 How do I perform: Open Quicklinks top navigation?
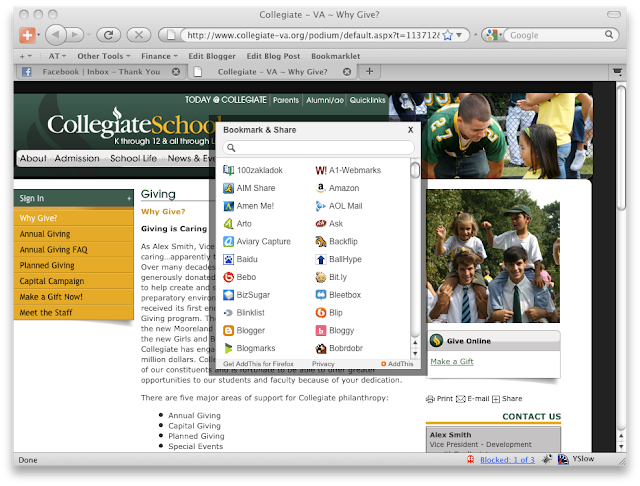[x=367, y=100]
